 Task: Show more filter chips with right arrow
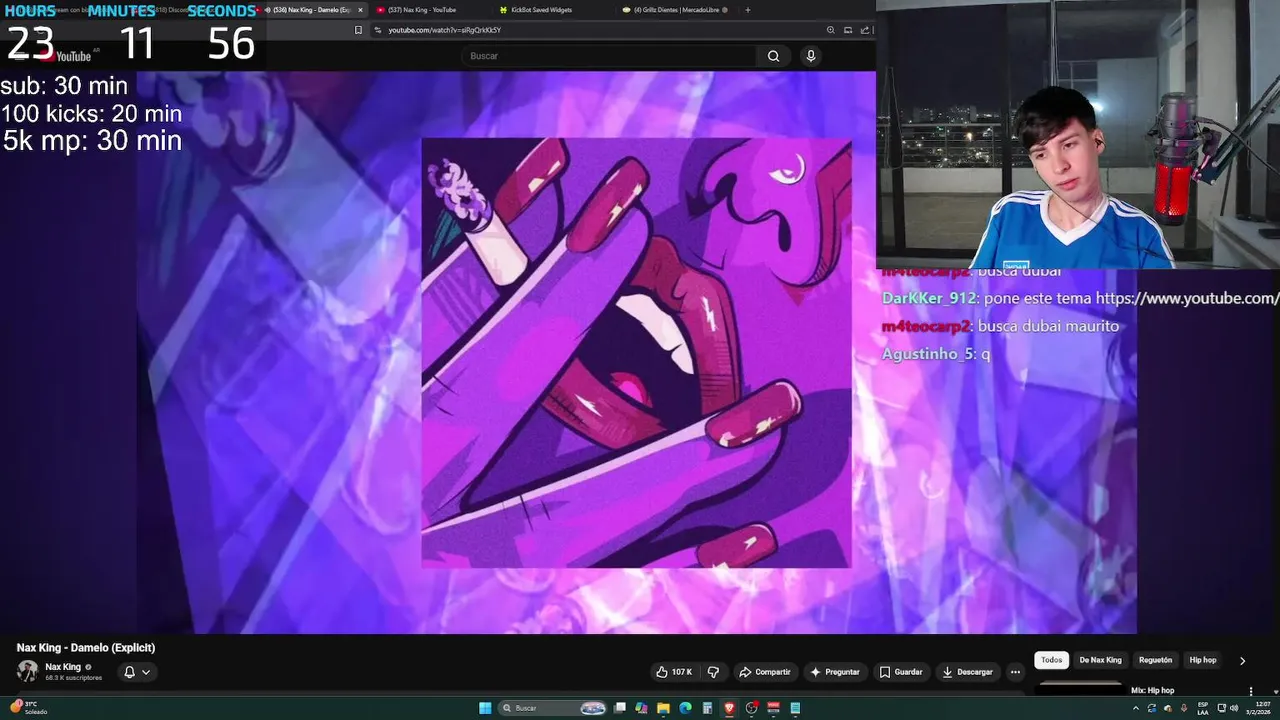tap(1242, 661)
